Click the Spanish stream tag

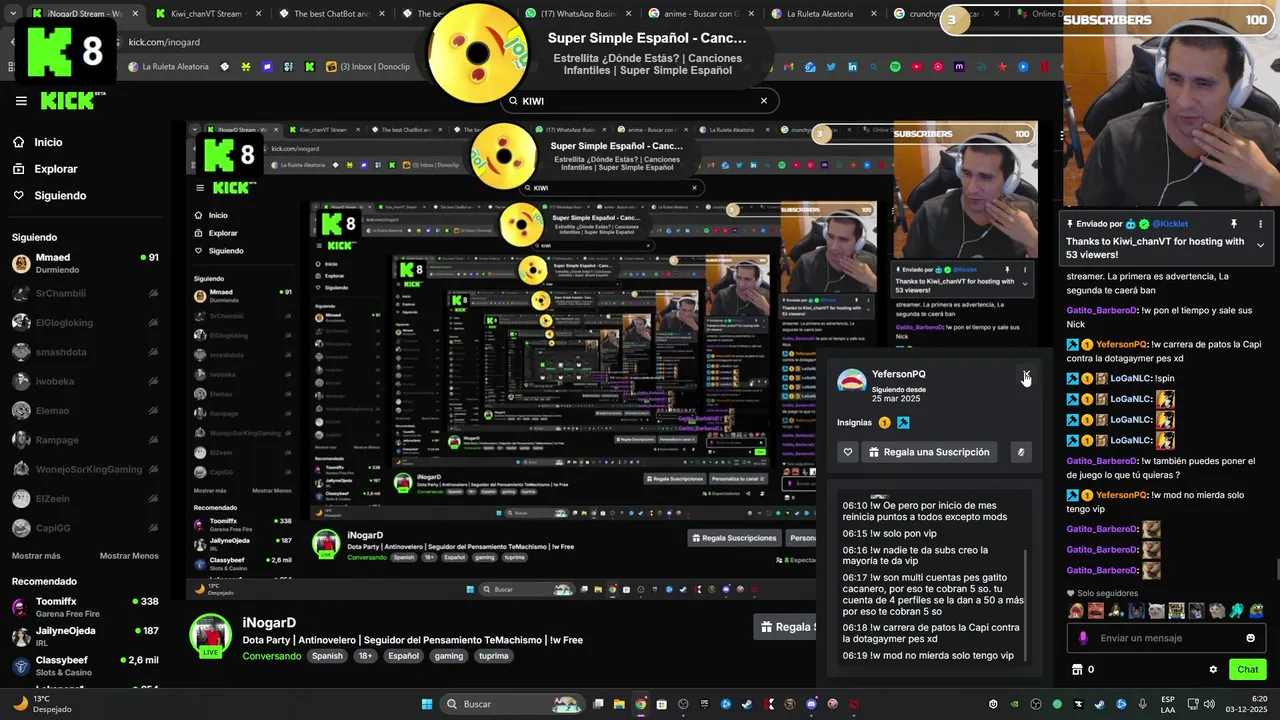click(x=327, y=656)
